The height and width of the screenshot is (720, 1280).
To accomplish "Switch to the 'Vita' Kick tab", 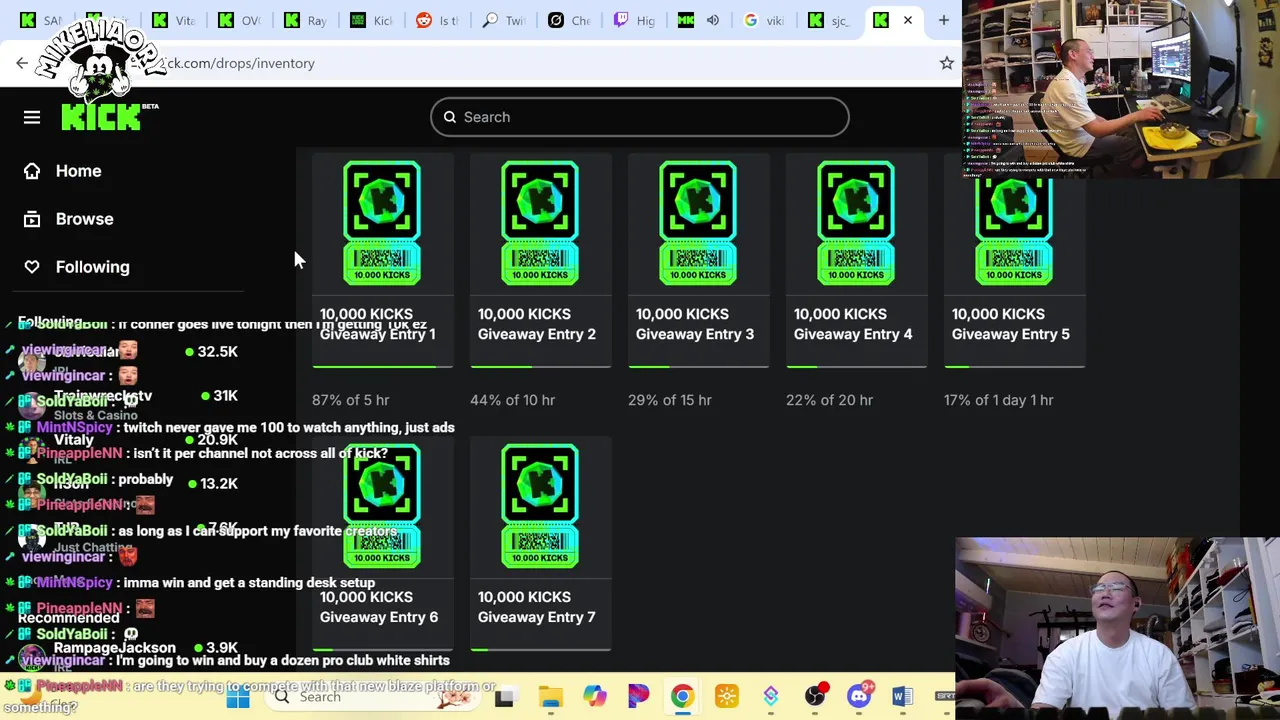I will pos(172,20).
